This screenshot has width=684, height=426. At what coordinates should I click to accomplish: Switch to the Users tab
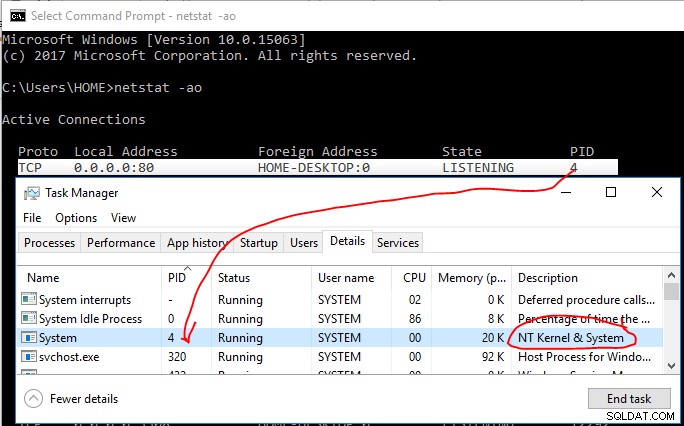[x=304, y=243]
